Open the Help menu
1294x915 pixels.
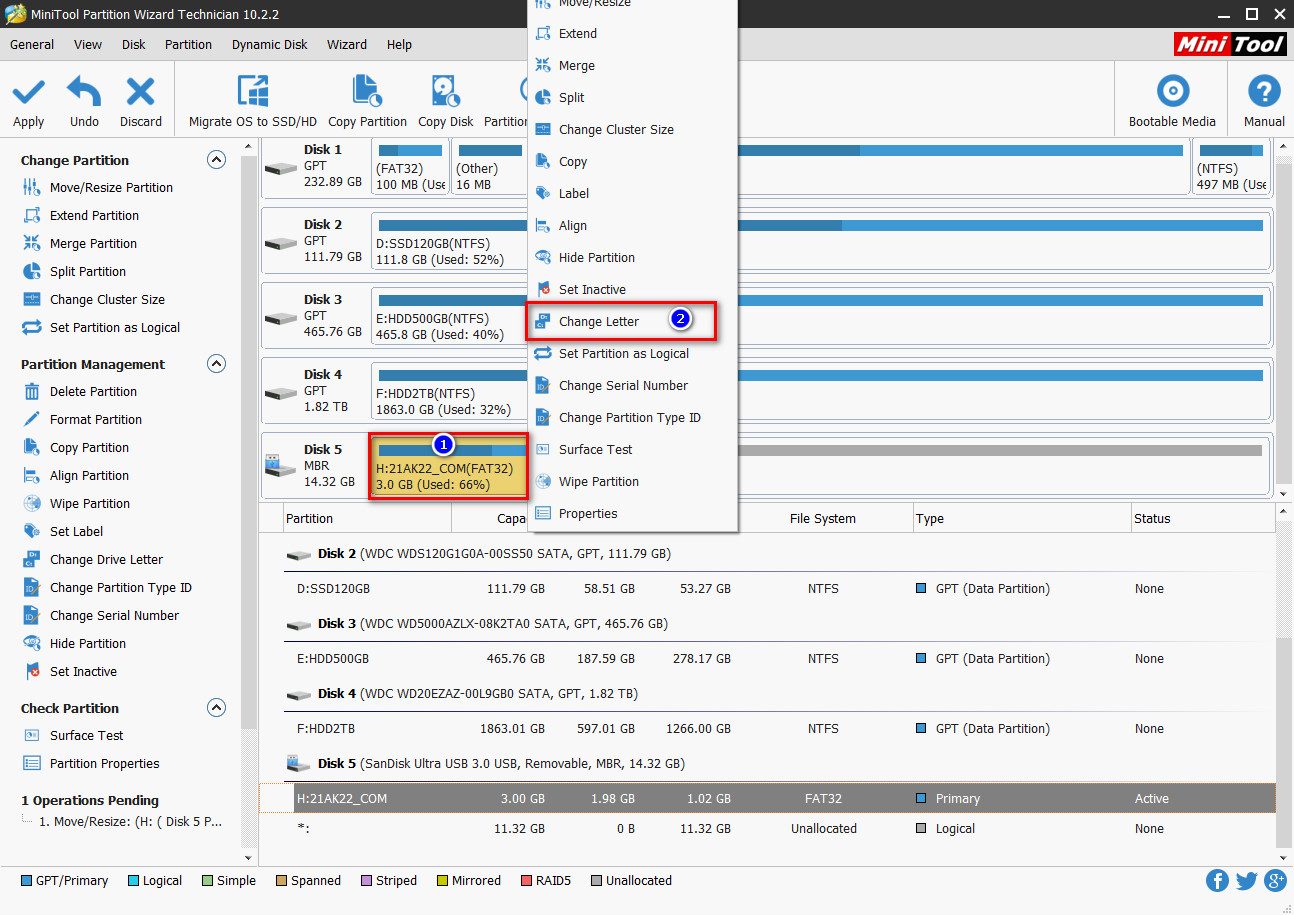coord(399,44)
